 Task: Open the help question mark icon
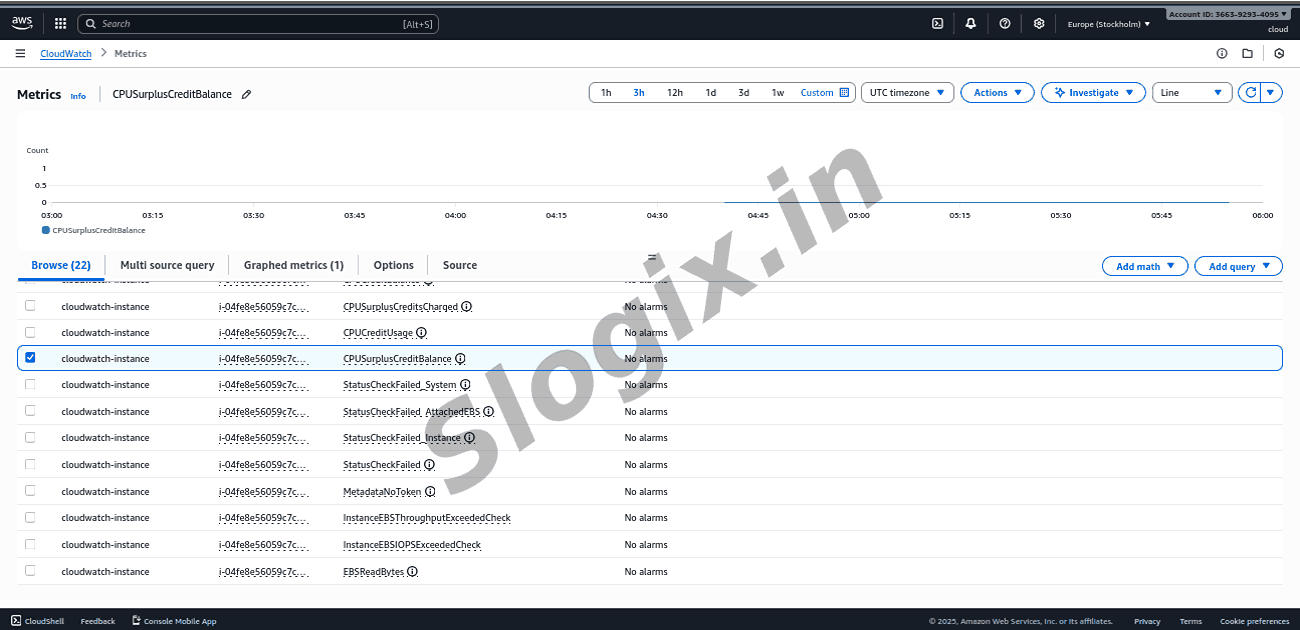point(1005,23)
